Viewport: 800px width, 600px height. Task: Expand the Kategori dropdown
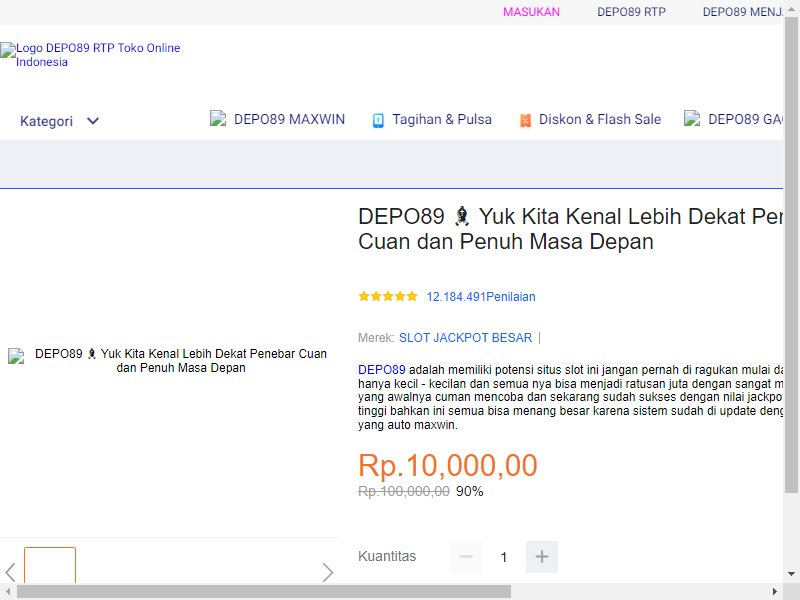(59, 121)
